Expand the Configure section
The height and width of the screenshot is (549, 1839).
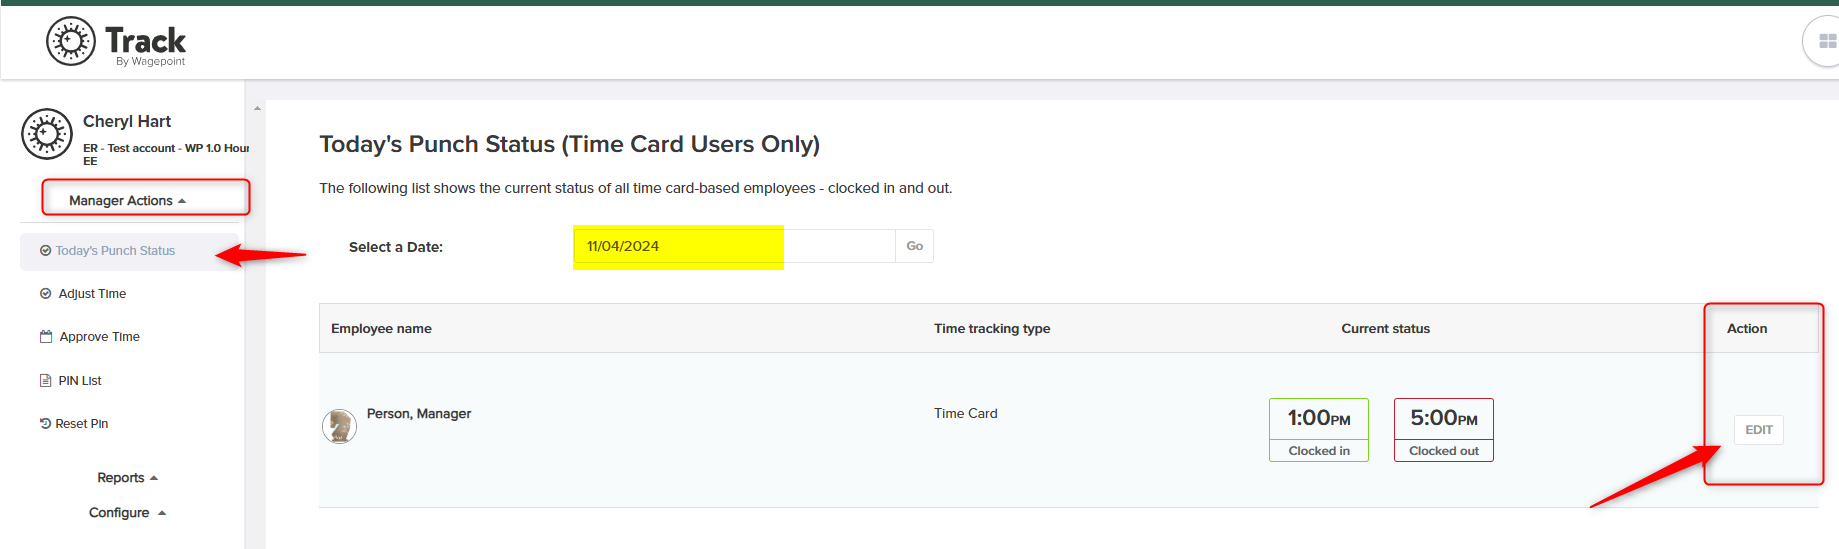128,513
